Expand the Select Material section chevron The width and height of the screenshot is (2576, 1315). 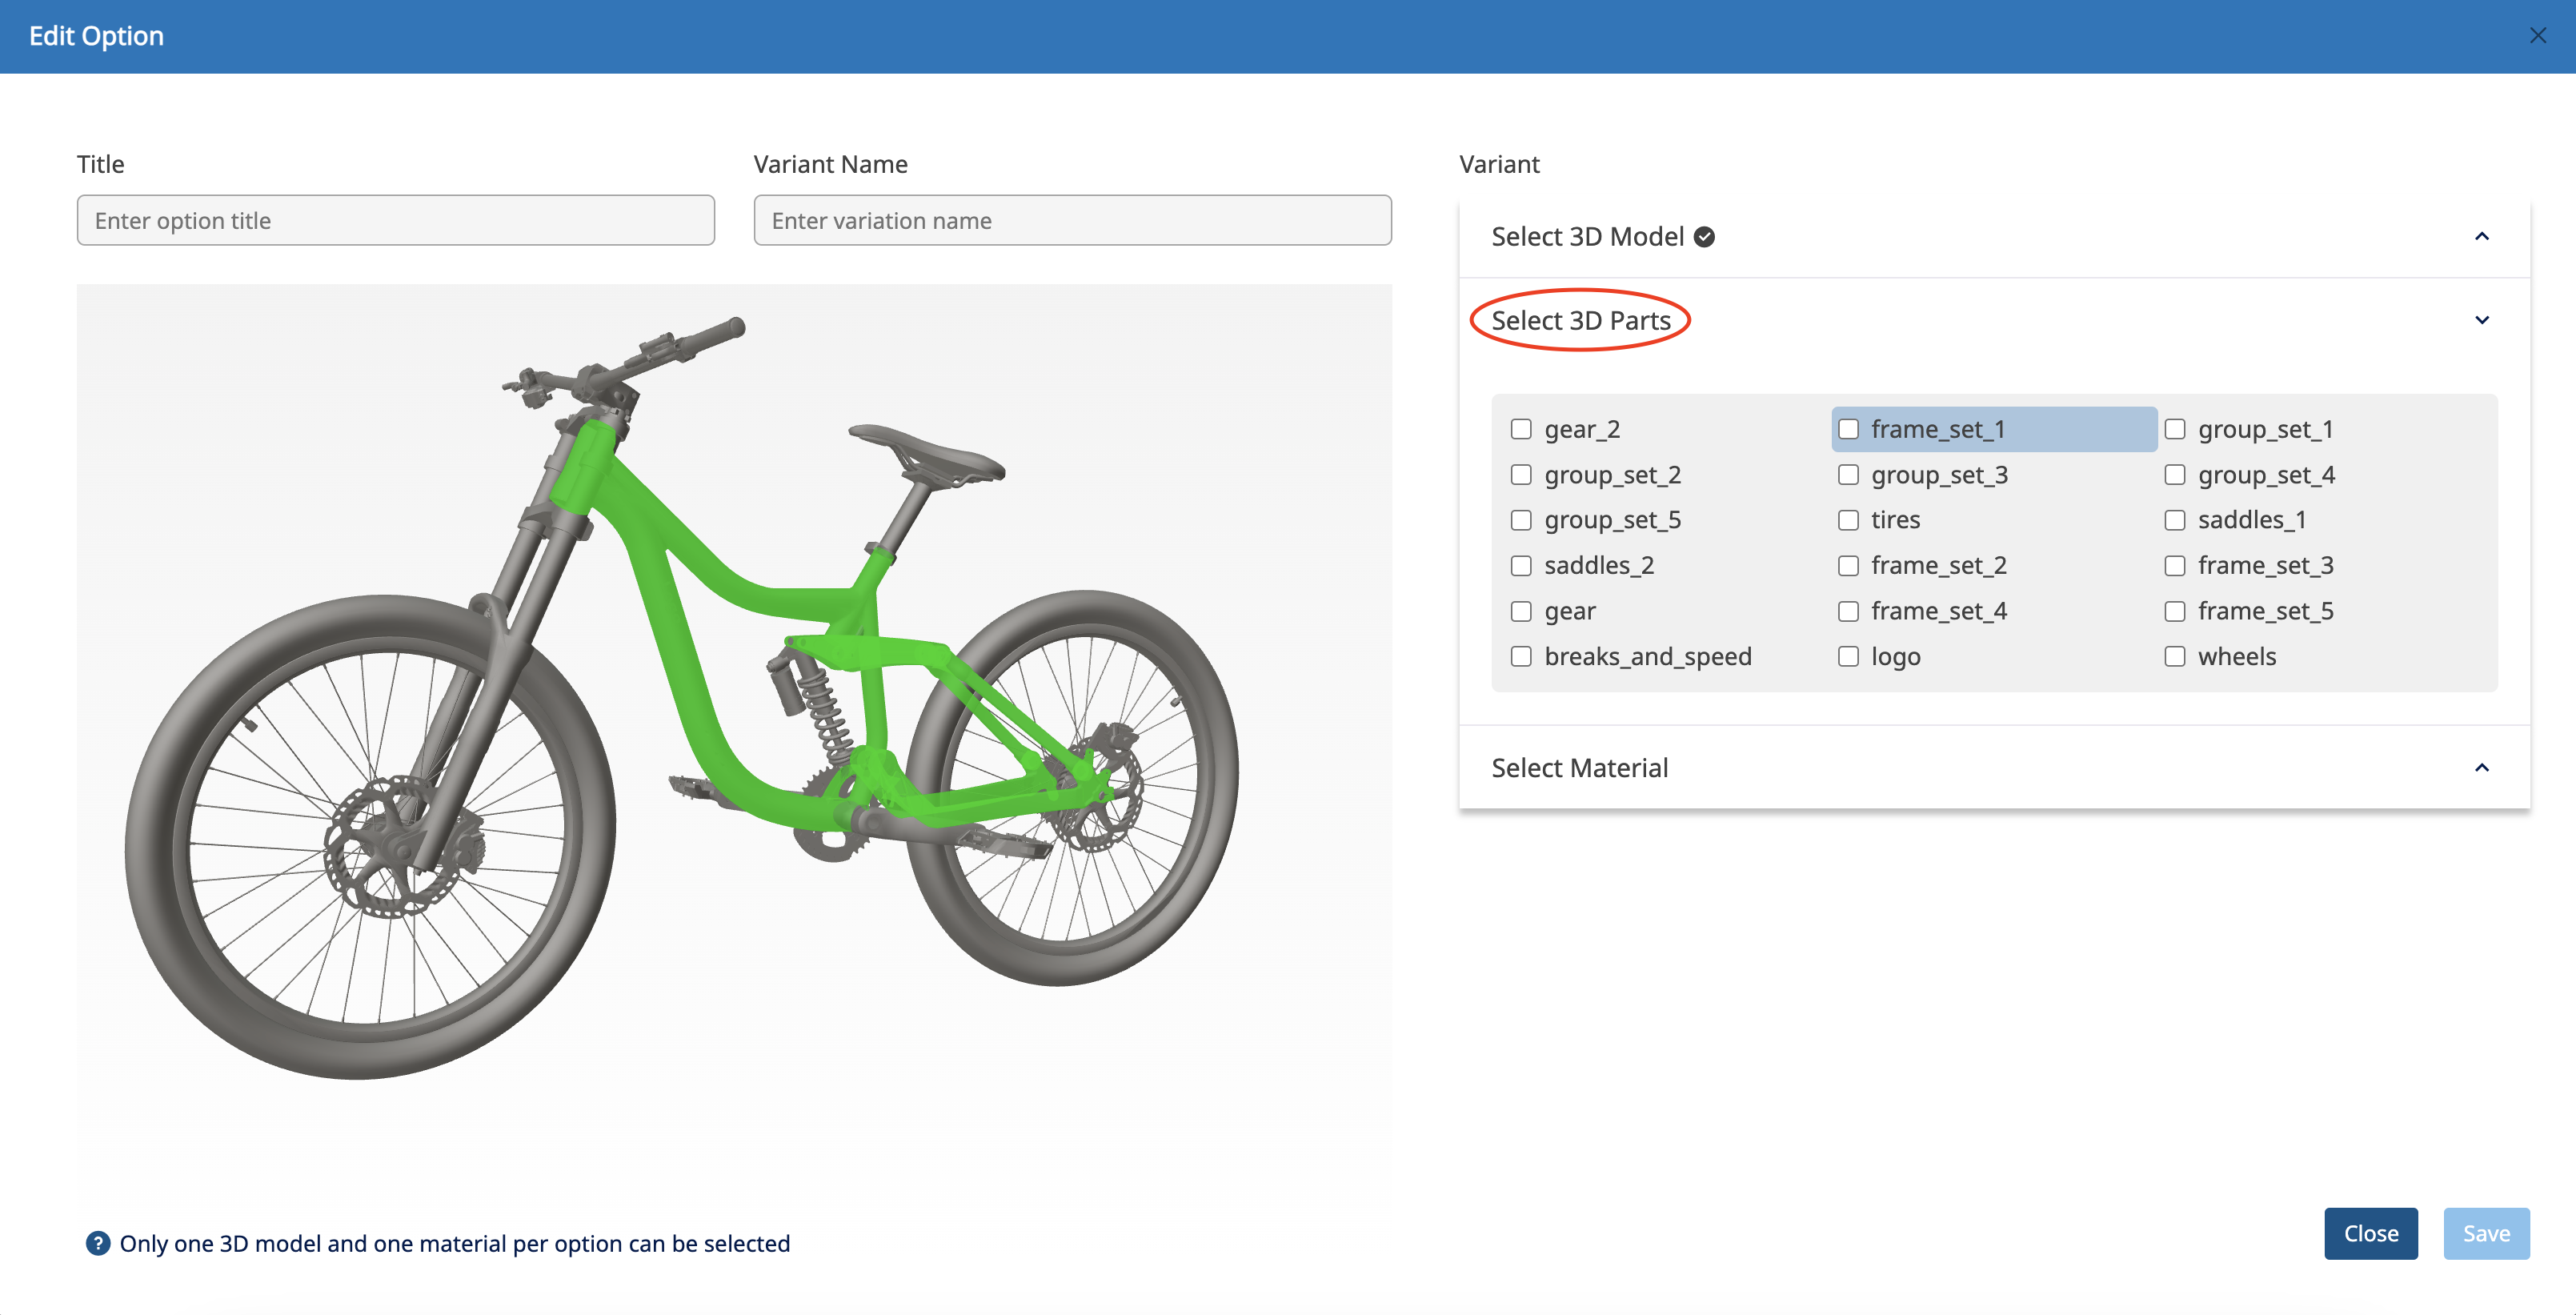(2481, 768)
